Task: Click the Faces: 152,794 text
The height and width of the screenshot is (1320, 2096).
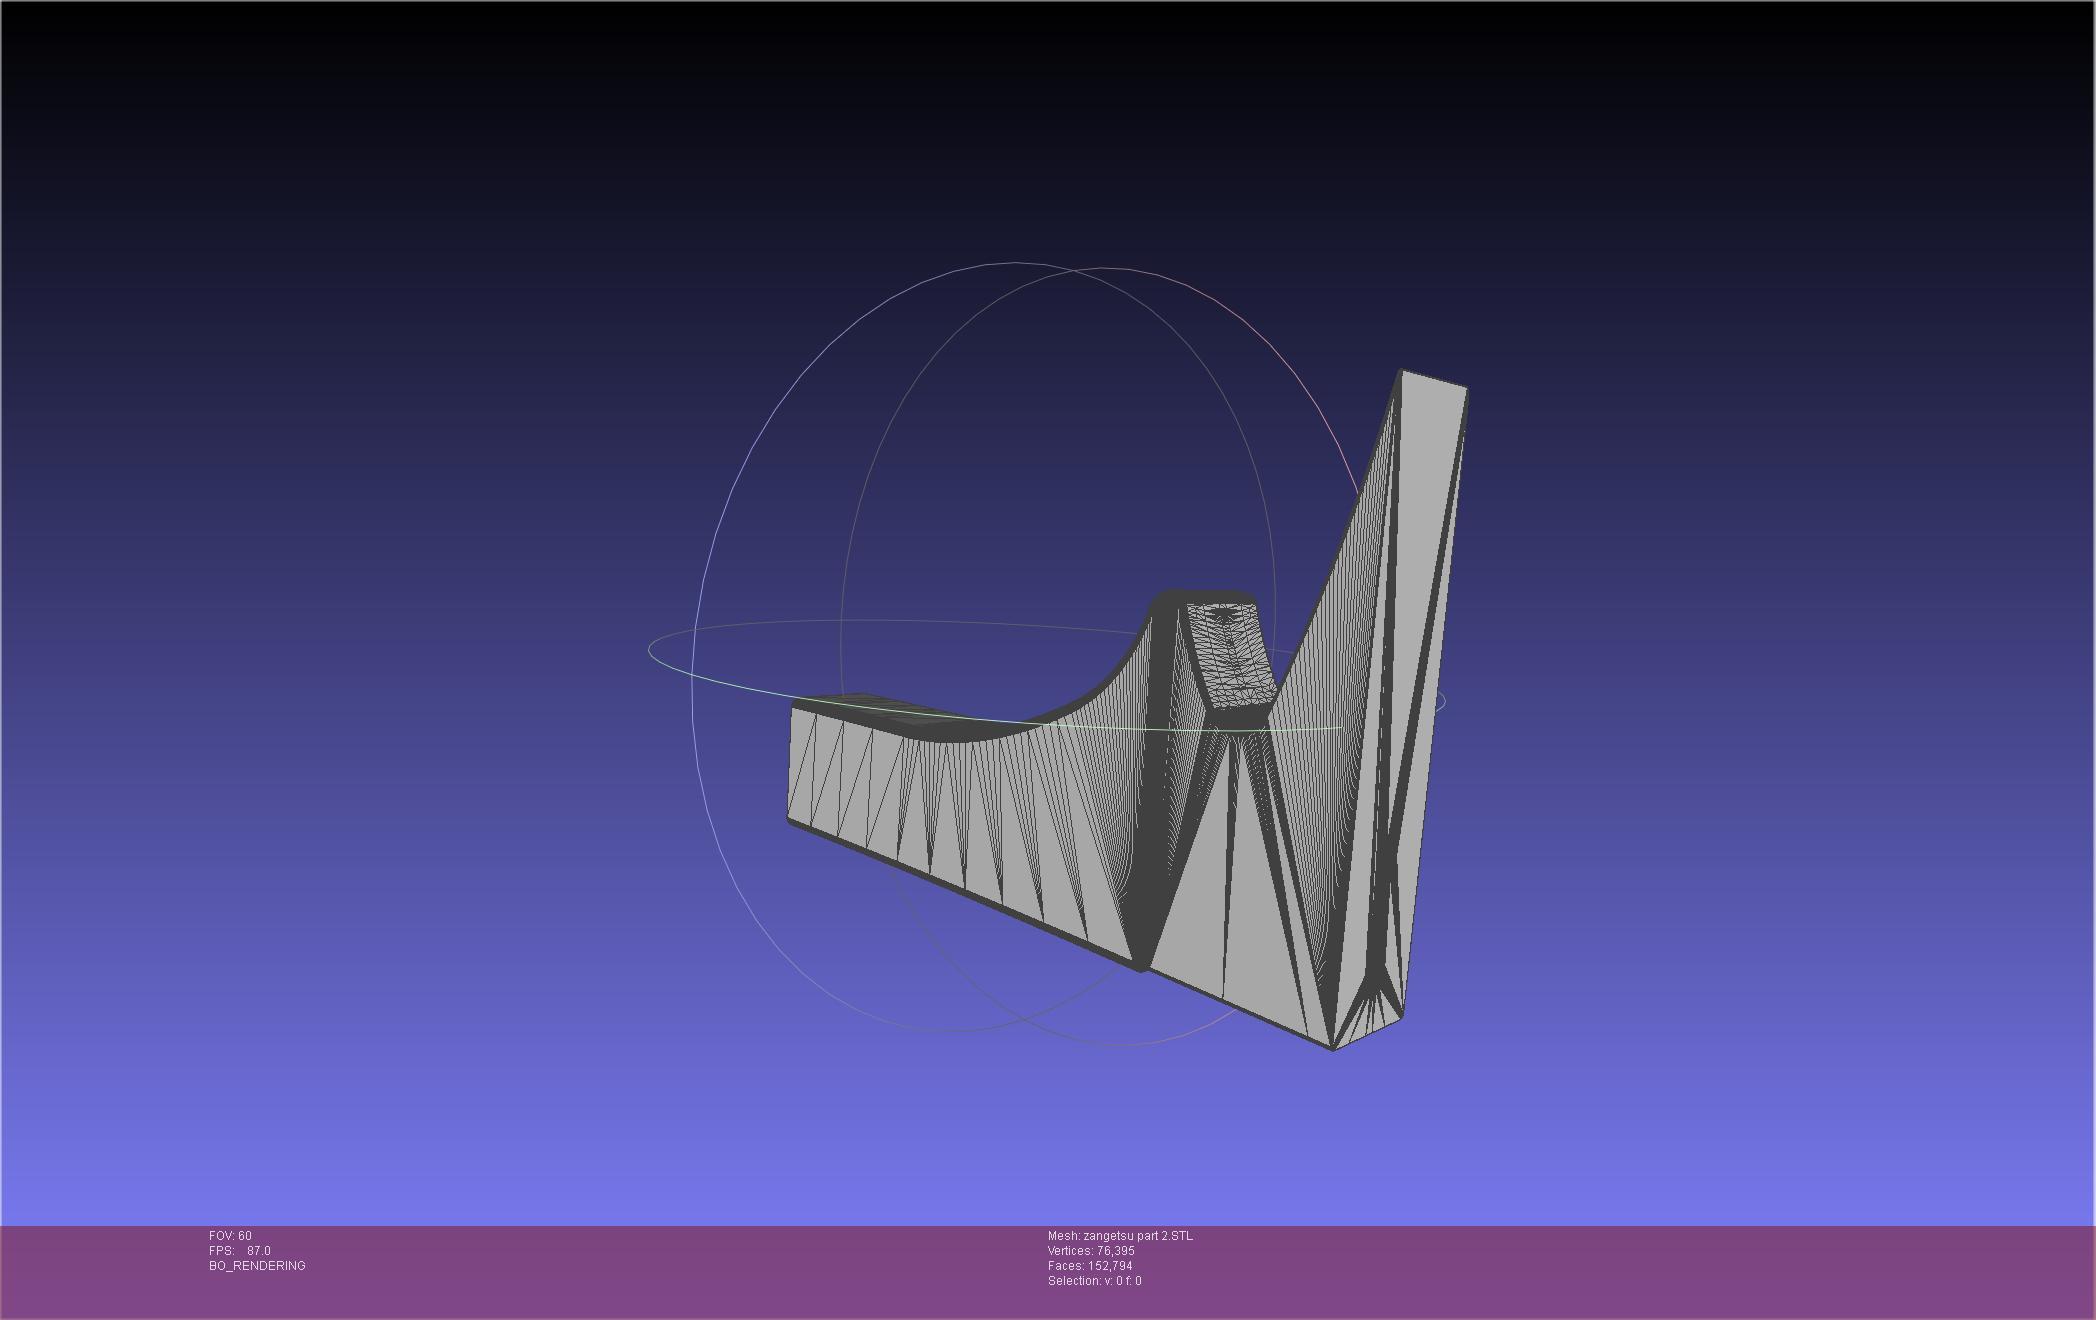Action: pos(1090,1266)
